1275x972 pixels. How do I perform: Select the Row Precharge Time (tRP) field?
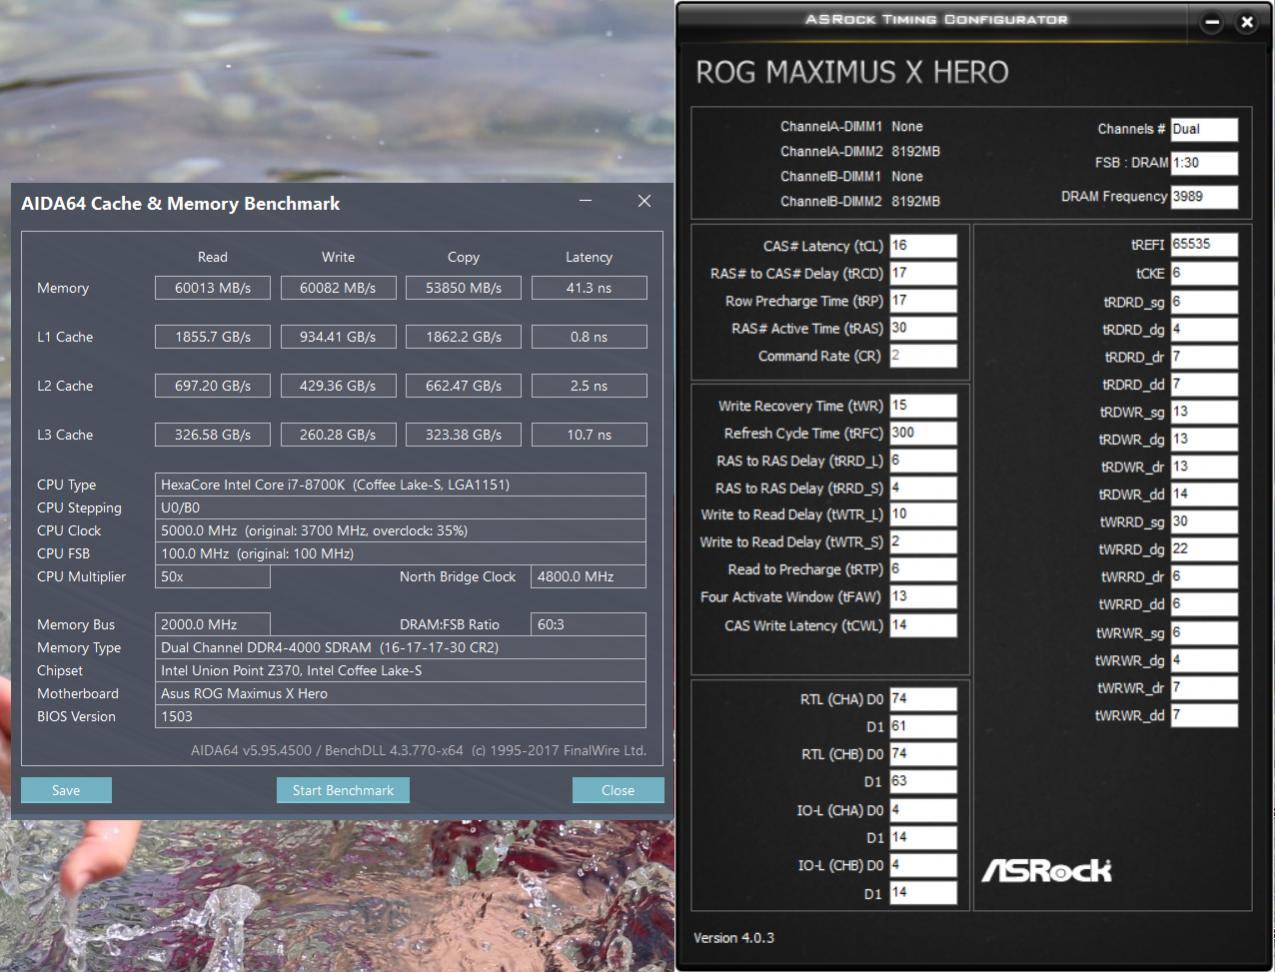(x=923, y=301)
